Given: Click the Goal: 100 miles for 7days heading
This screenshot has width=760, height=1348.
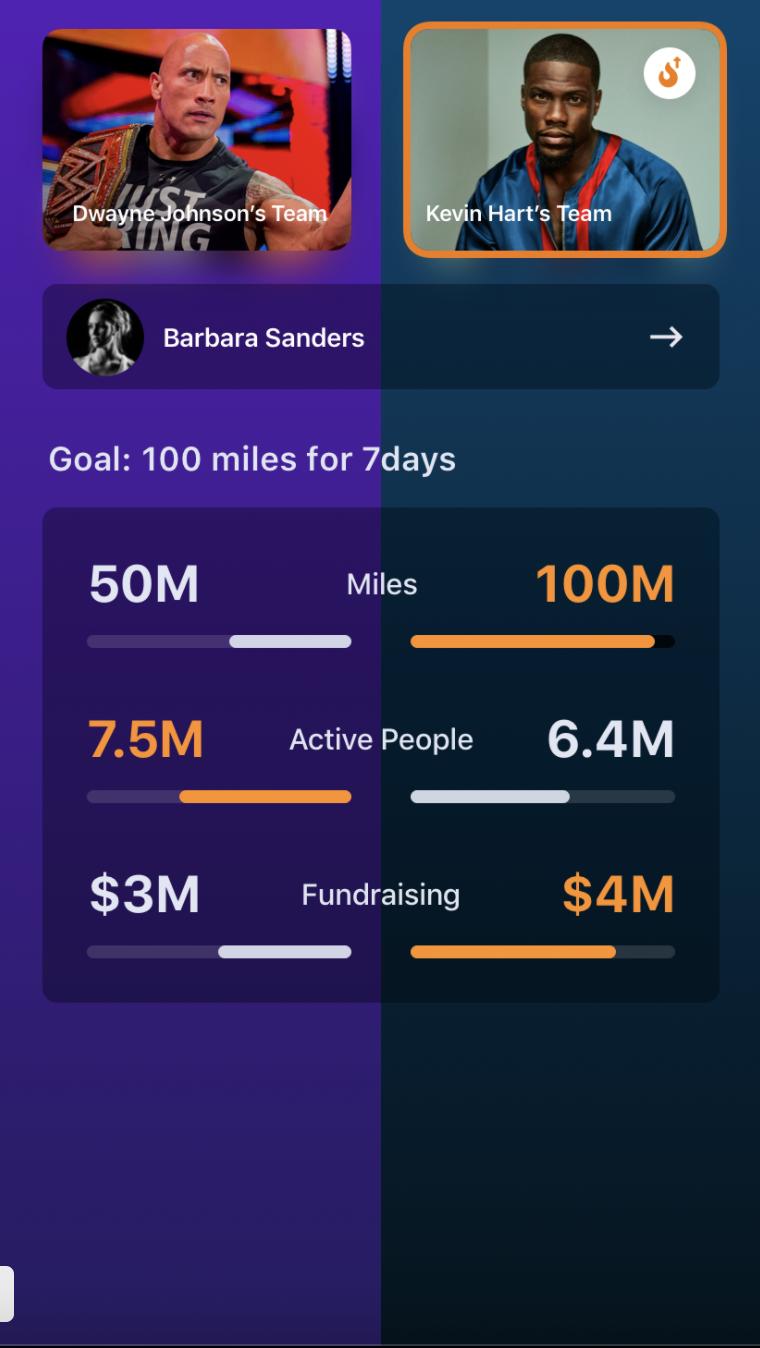Looking at the screenshot, I should pos(252,459).
